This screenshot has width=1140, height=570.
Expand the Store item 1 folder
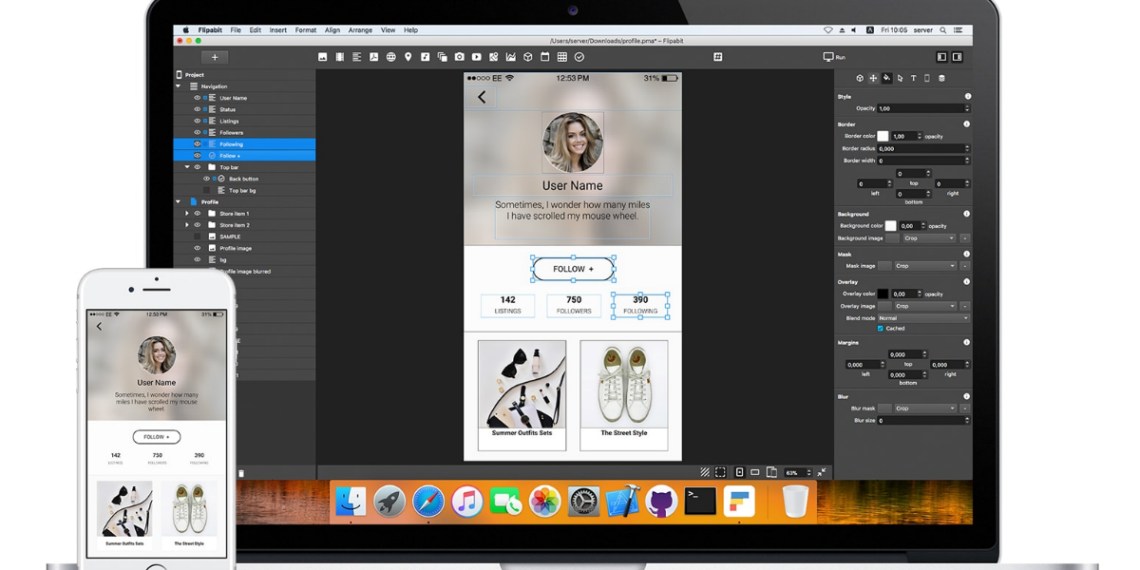(x=187, y=213)
